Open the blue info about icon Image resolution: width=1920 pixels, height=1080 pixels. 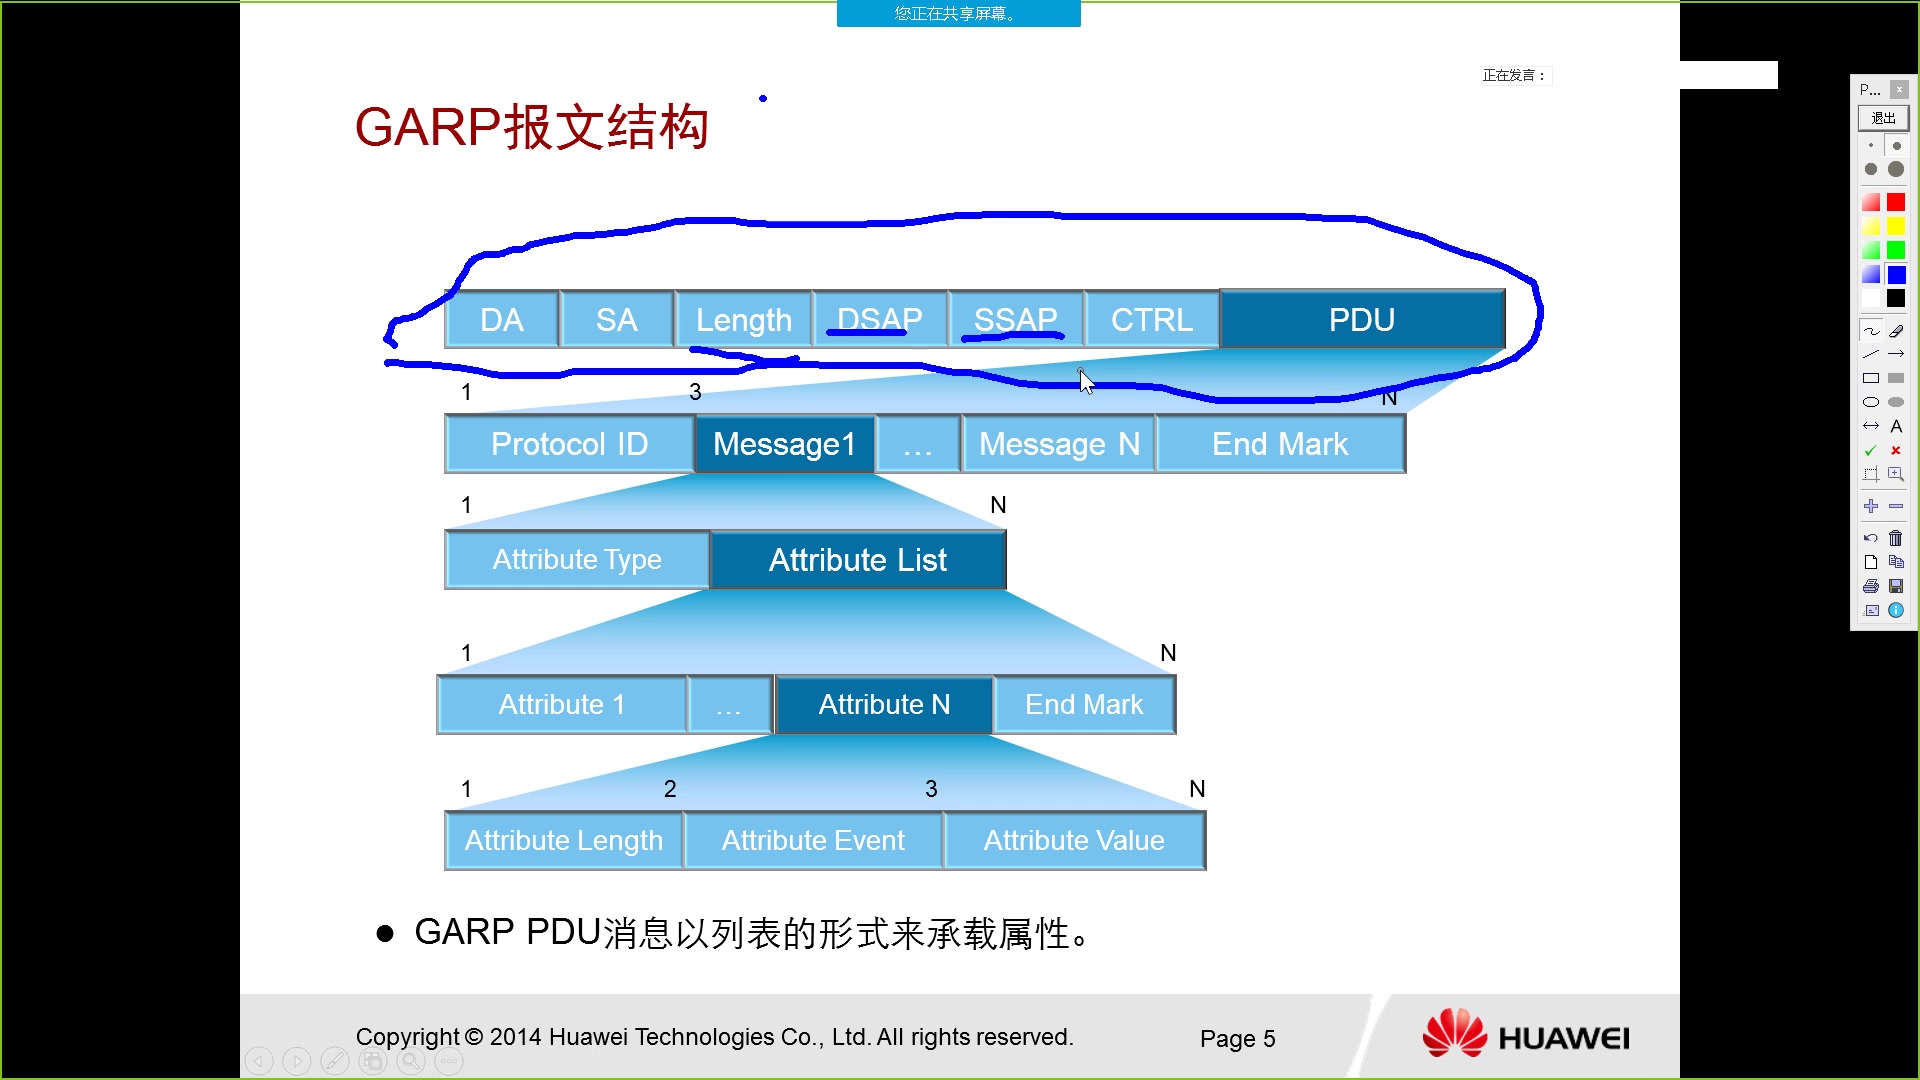pyautogui.click(x=1896, y=610)
